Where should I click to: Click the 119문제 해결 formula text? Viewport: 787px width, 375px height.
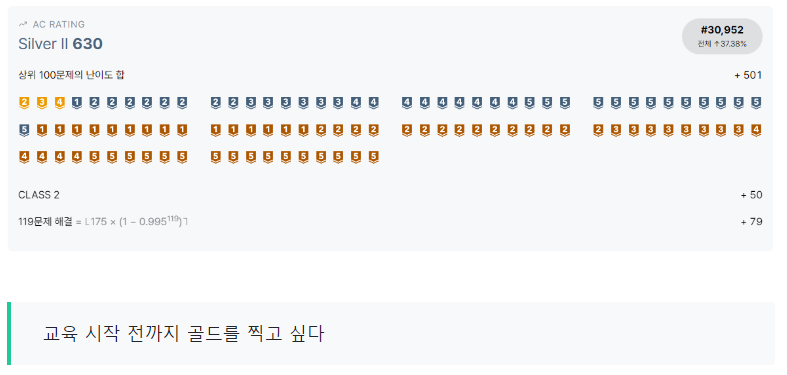coord(103,221)
